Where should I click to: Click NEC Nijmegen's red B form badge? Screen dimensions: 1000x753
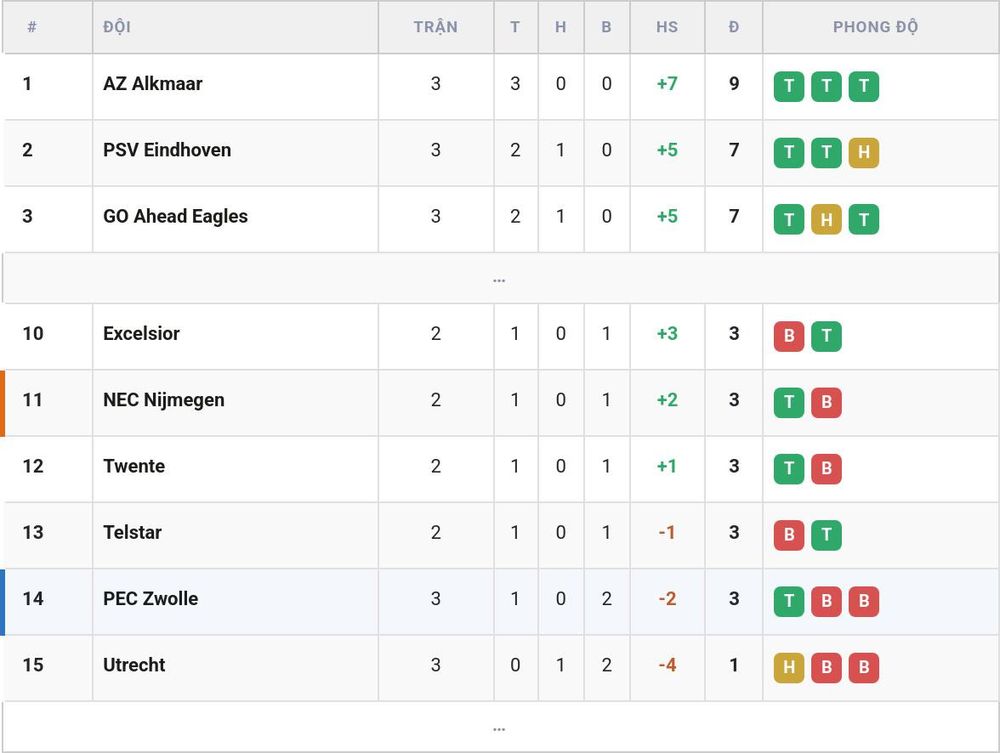[x=827, y=402]
